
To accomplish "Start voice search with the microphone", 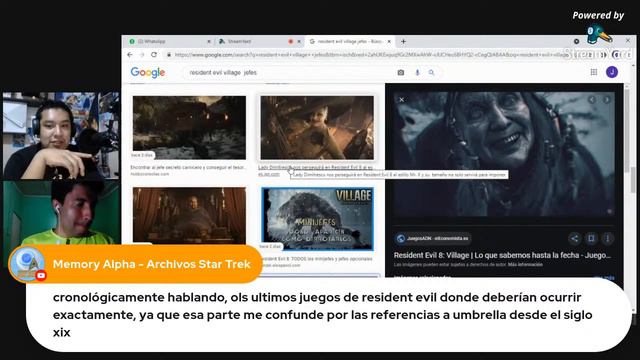I will [417, 73].
